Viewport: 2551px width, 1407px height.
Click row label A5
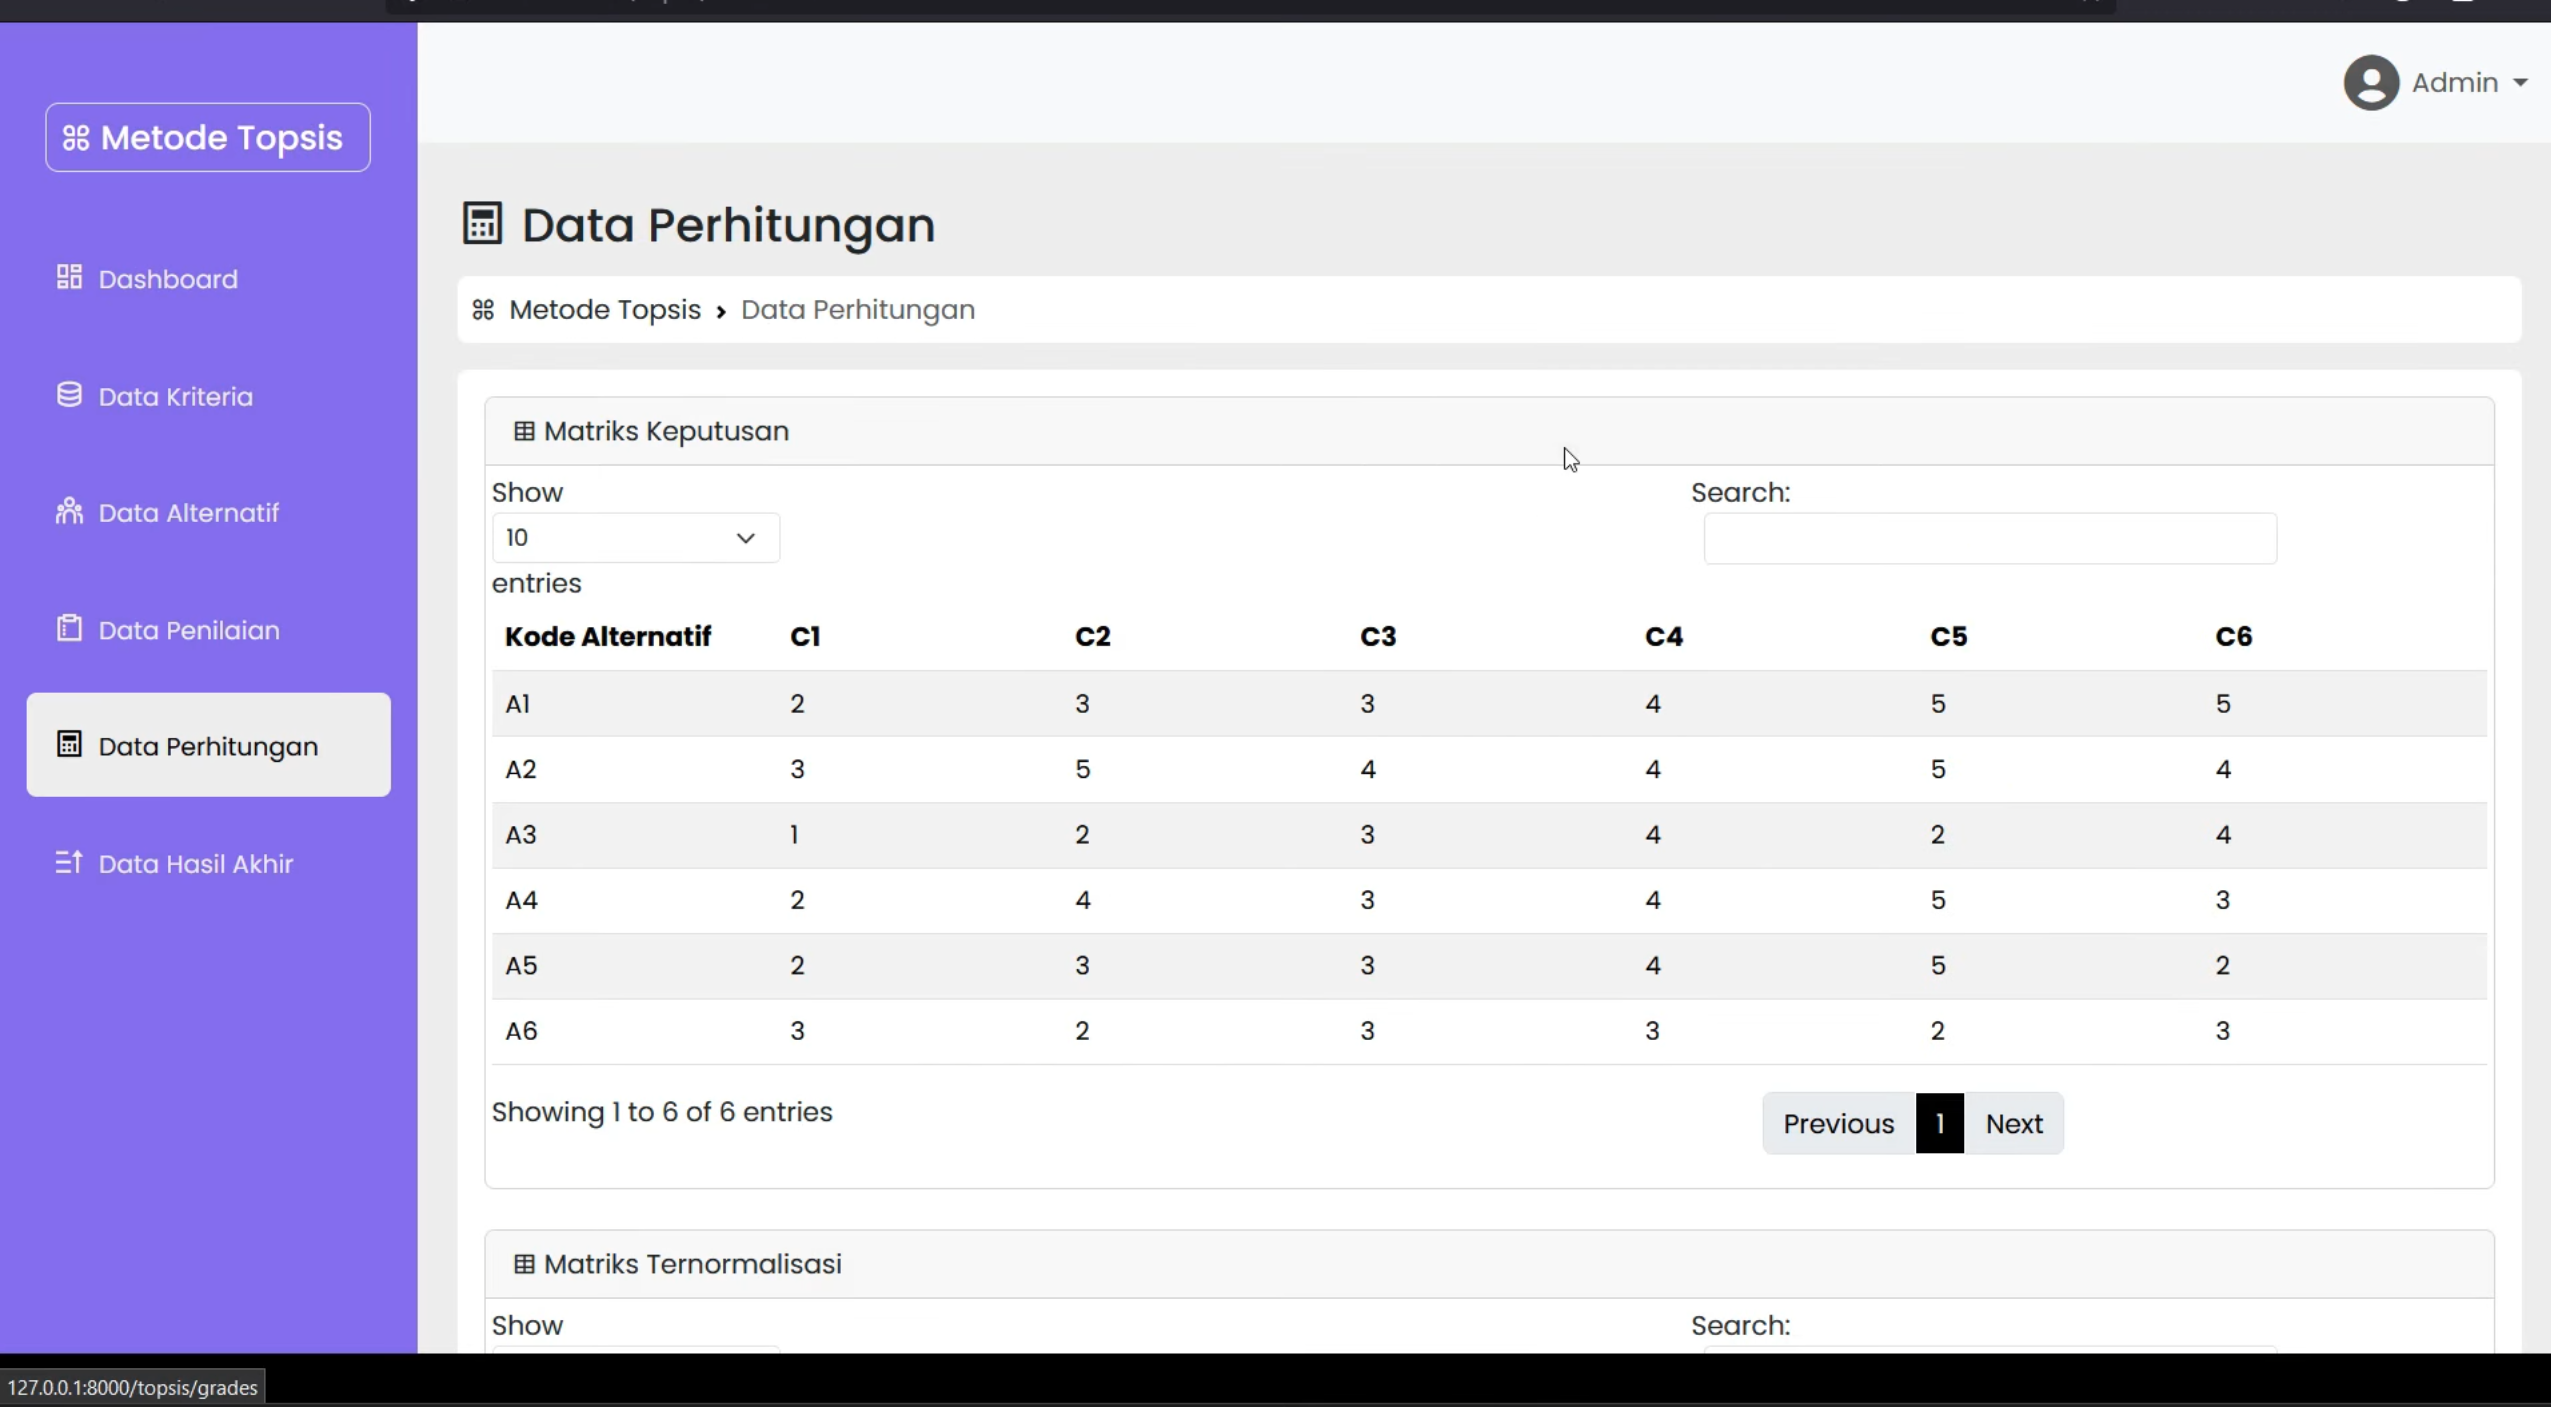coord(521,966)
